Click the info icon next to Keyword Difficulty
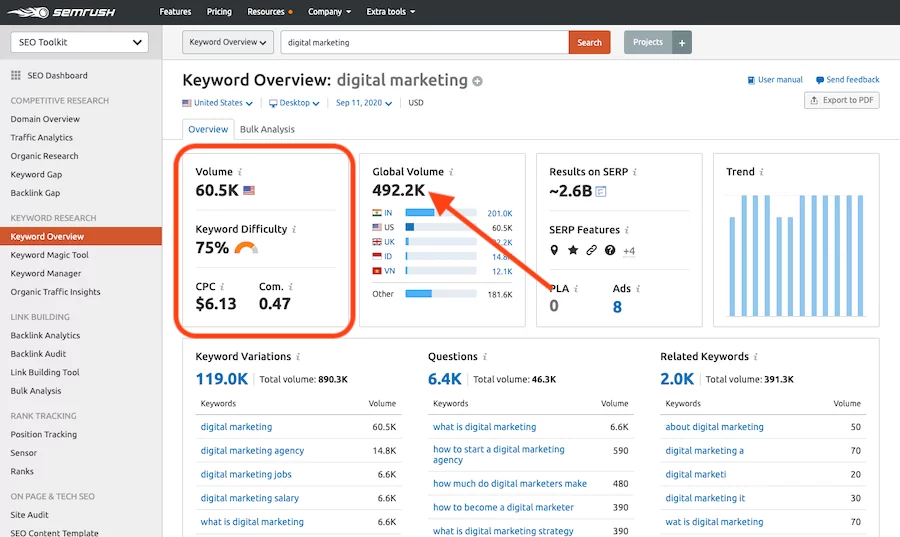The height and width of the screenshot is (537, 900). pyautogui.click(x=294, y=229)
